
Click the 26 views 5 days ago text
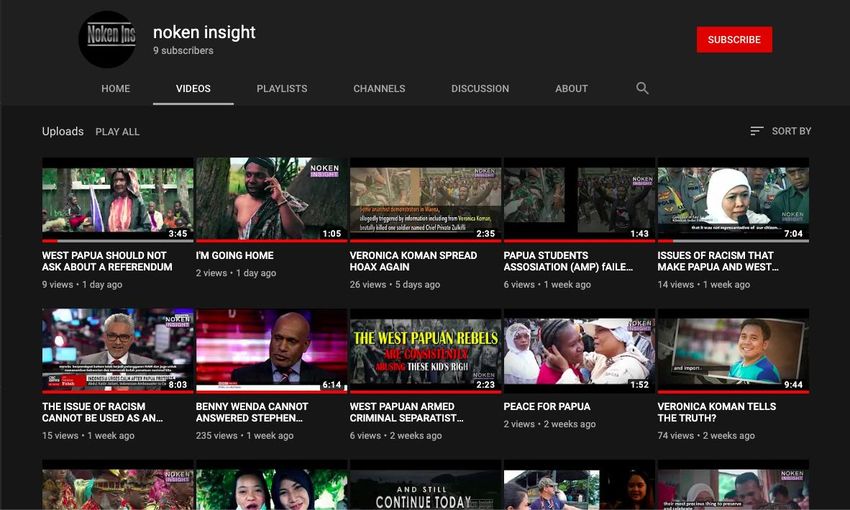(x=395, y=285)
